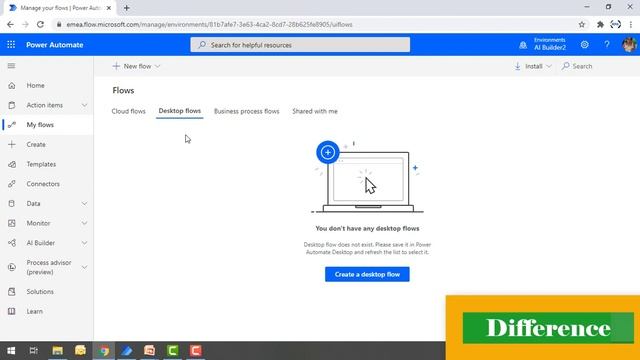Viewport: 640px width, 360px height.
Task: Click the Home icon in sidebar
Action: pyautogui.click(x=12, y=86)
